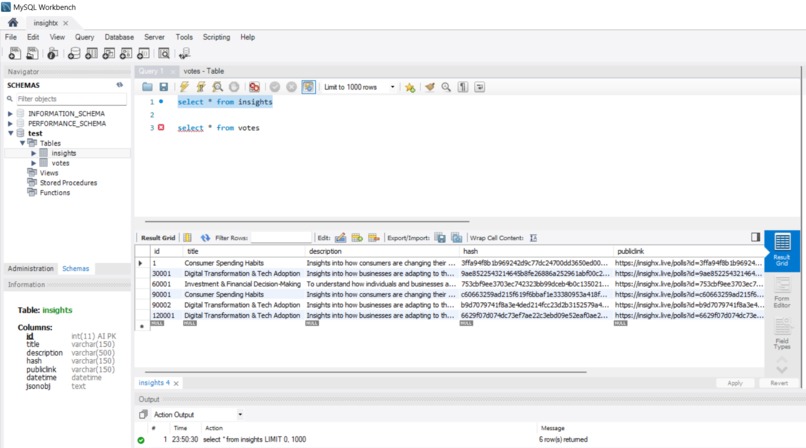Screen dimensions: 806x448
Task: Create new table toolbar icon
Action: (x=91, y=53)
